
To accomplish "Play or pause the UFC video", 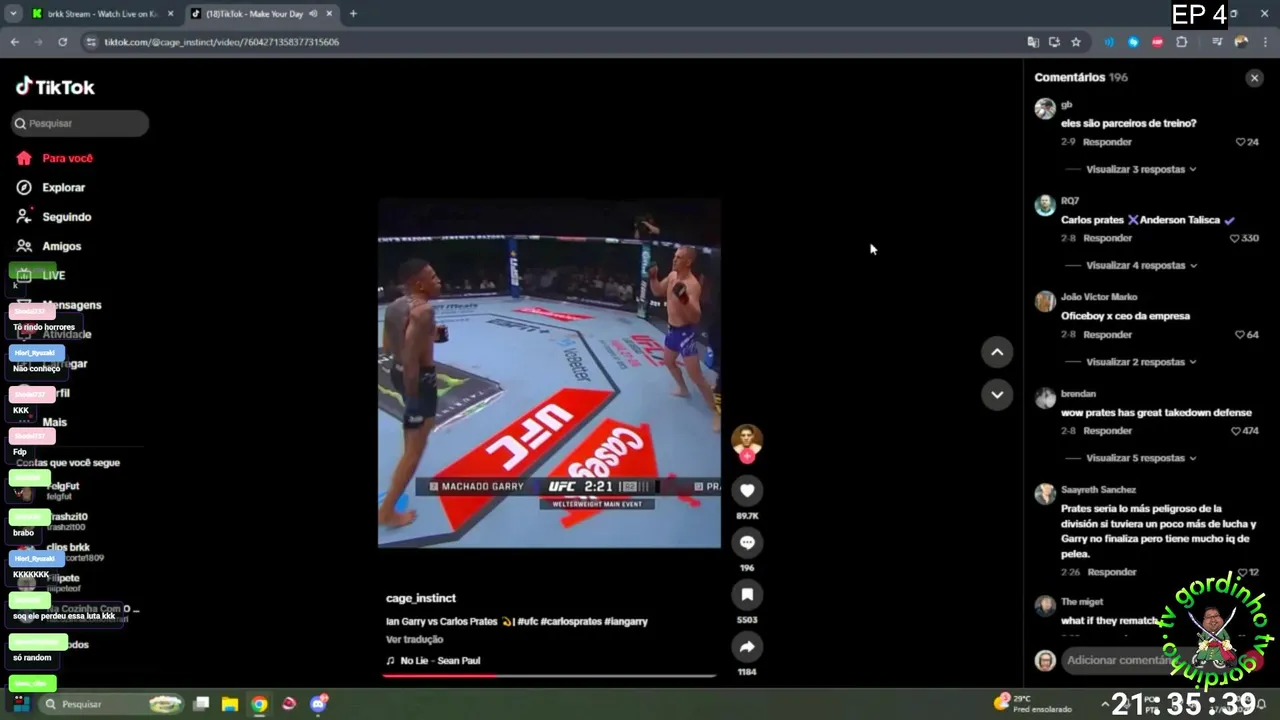I will [x=549, y=373].
